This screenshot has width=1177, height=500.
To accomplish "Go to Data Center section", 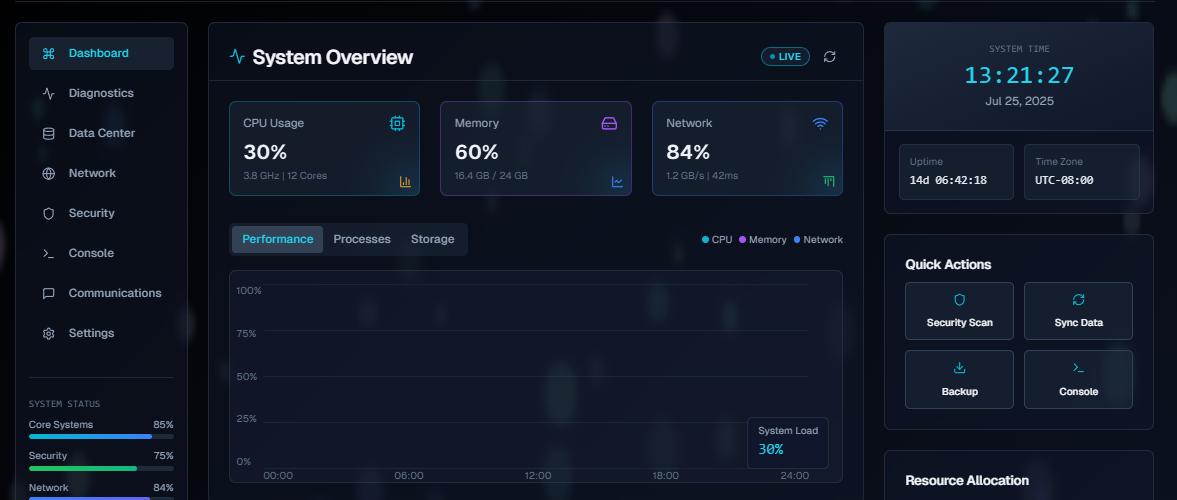I will point(101,134).
